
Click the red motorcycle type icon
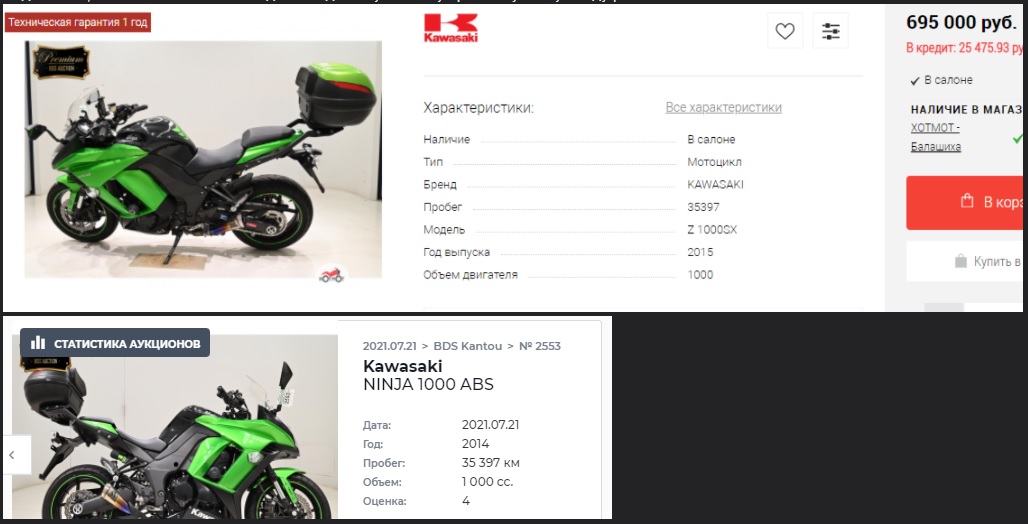click(331, 275)
